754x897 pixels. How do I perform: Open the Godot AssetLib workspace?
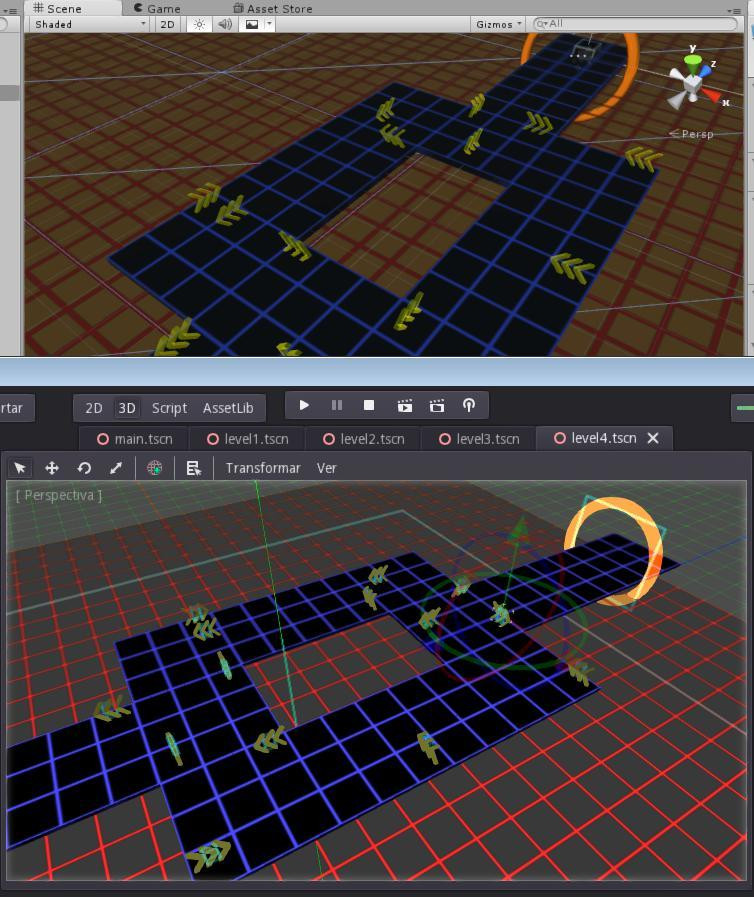[x=228, y=408]
